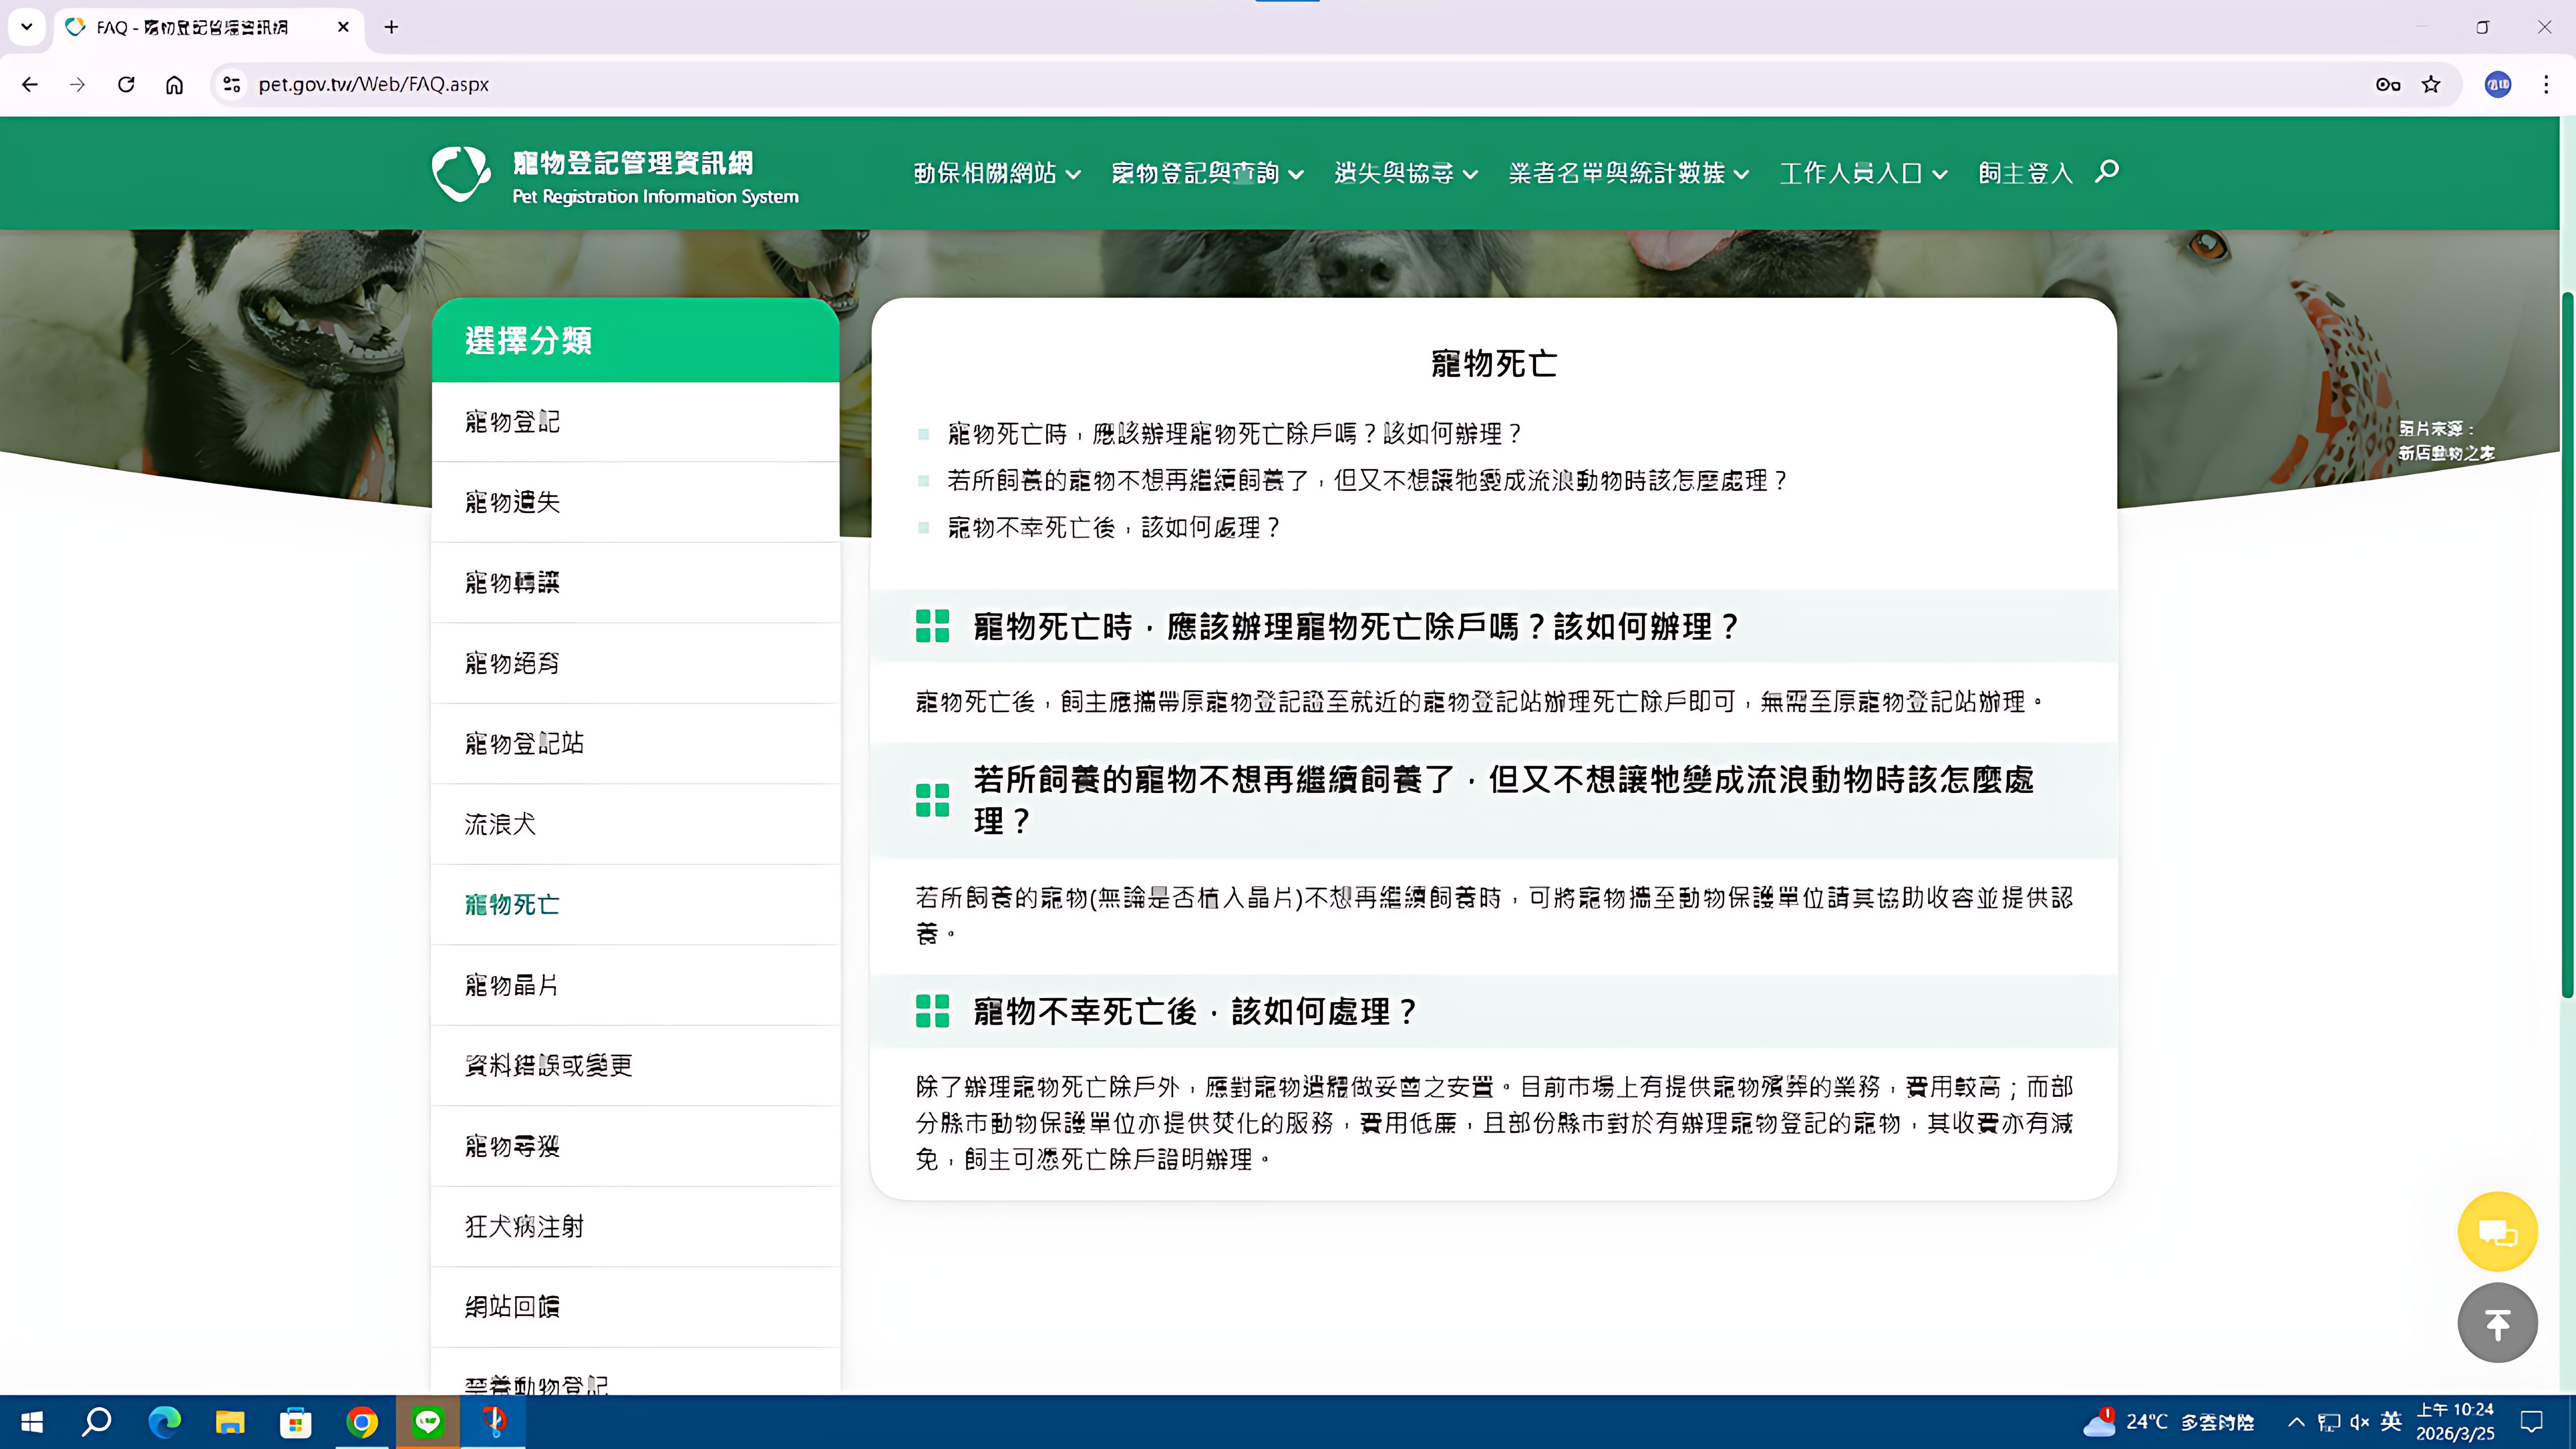Open the chat assistant bubble at bottom right
The width and height of the screenshot is (2576, 1449).
click(x=2497, y=1231)
